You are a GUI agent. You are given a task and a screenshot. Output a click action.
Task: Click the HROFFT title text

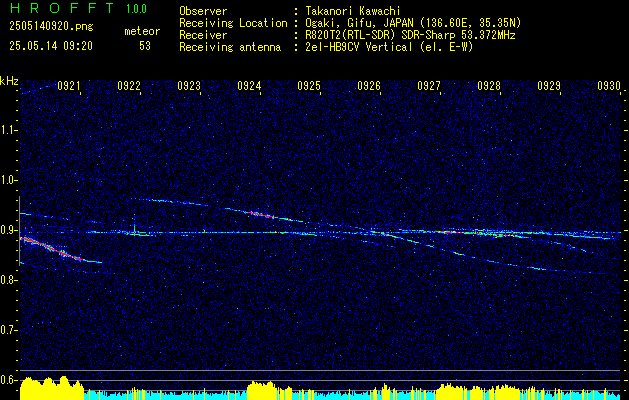[x=62, y=8]
